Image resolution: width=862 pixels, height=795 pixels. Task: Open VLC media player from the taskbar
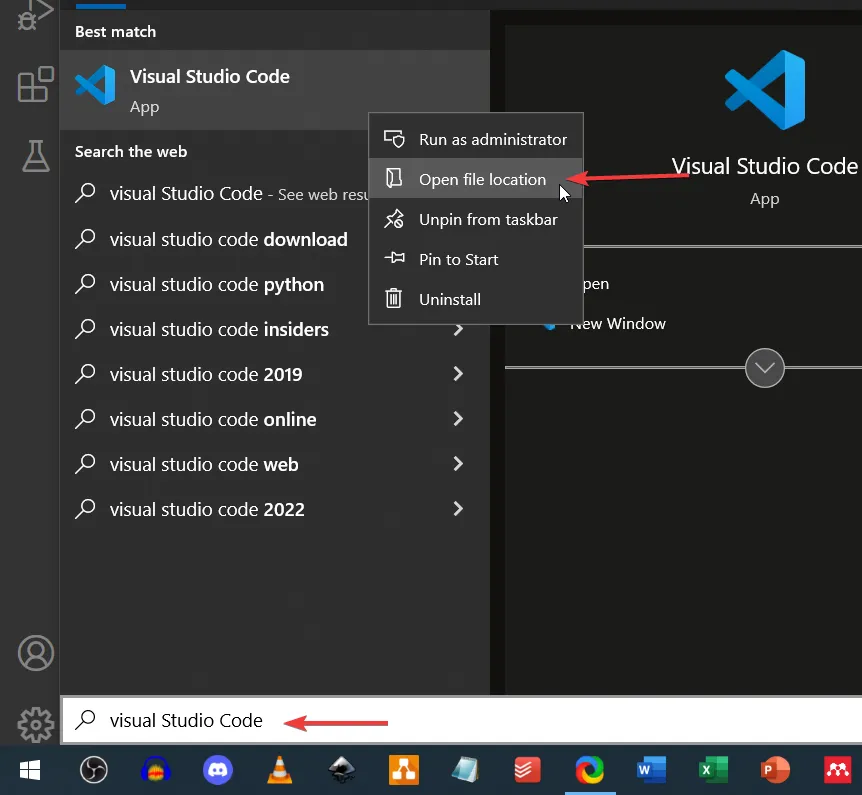pyautogui.click(x=279, y=770)
